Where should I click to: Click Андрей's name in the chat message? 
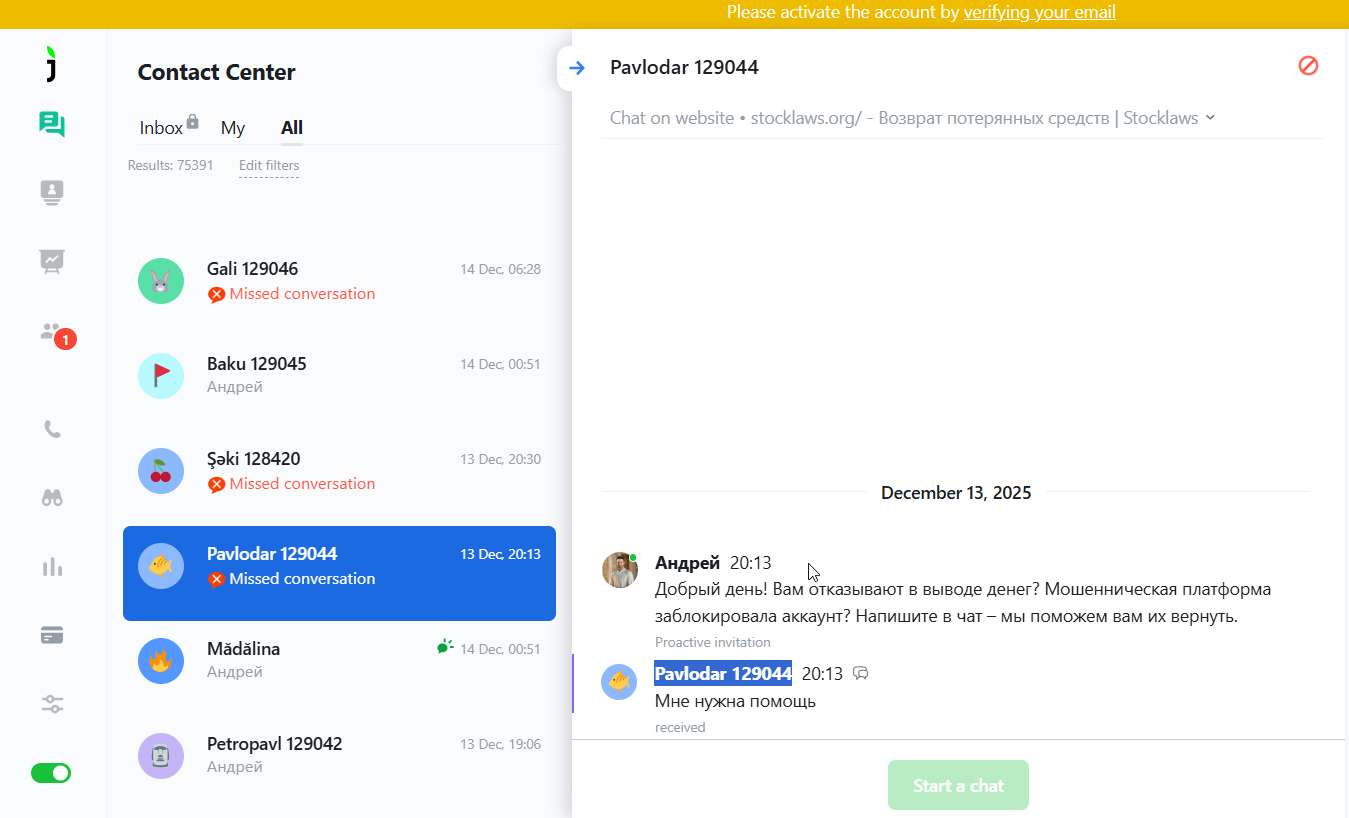pos(687,563)
